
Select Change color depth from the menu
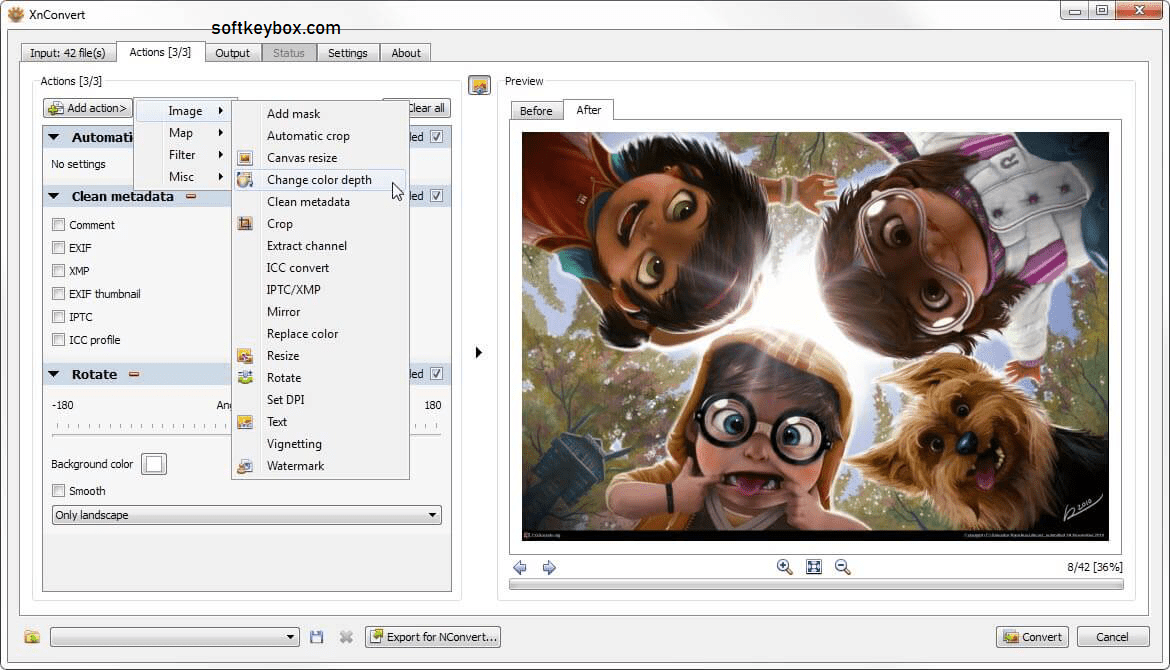[318, 179]
